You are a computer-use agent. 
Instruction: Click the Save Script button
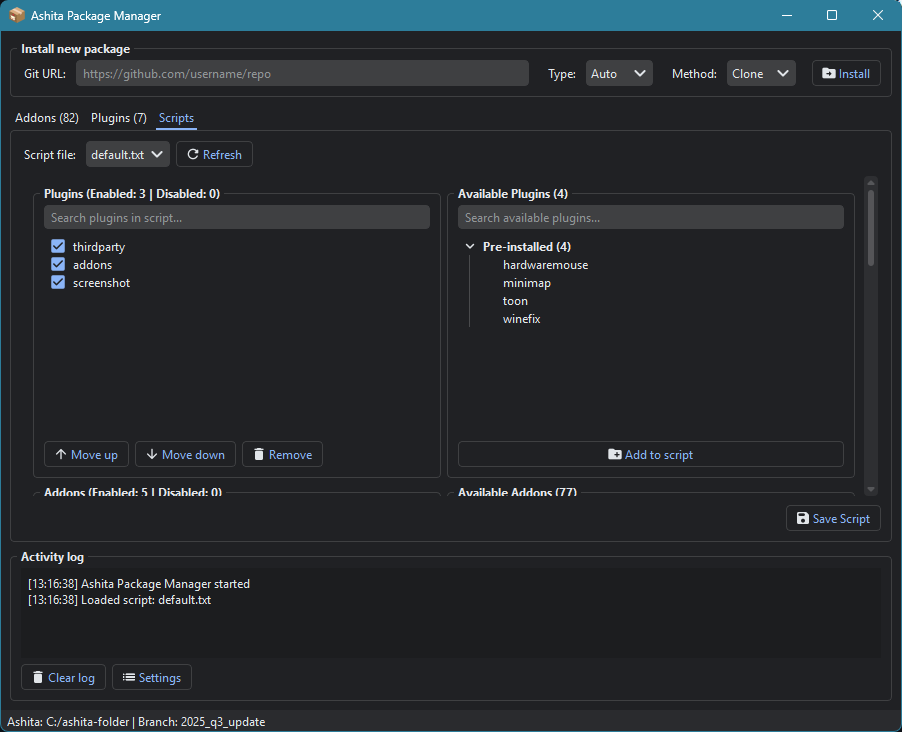(x=833, y=518)
